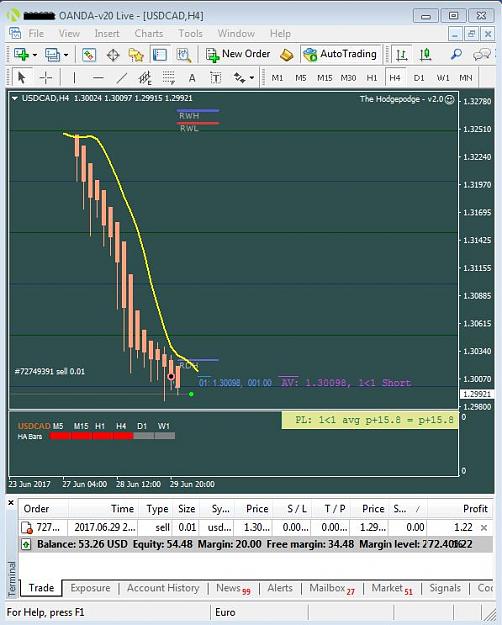Select the text label tool
This screenshot has height=625, width=502.
pos(192,78)
